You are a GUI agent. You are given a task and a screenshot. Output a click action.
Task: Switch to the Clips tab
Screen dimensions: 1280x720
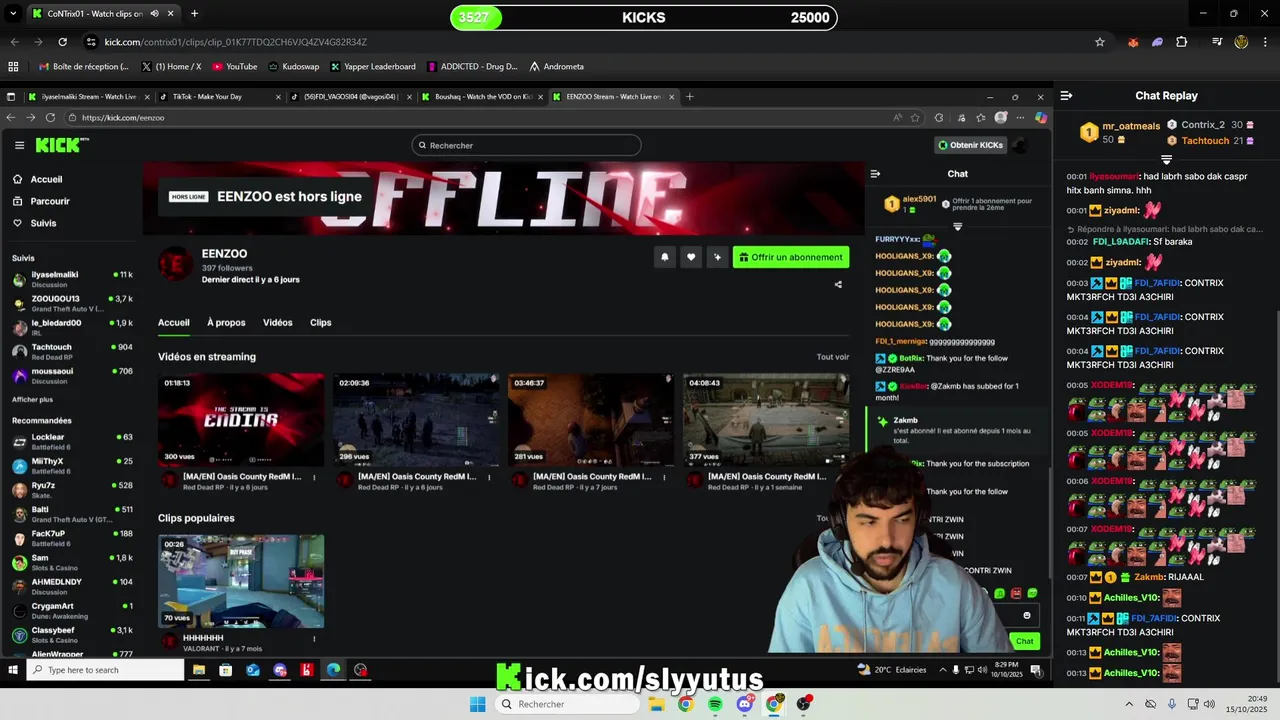(x=320, y=322)
